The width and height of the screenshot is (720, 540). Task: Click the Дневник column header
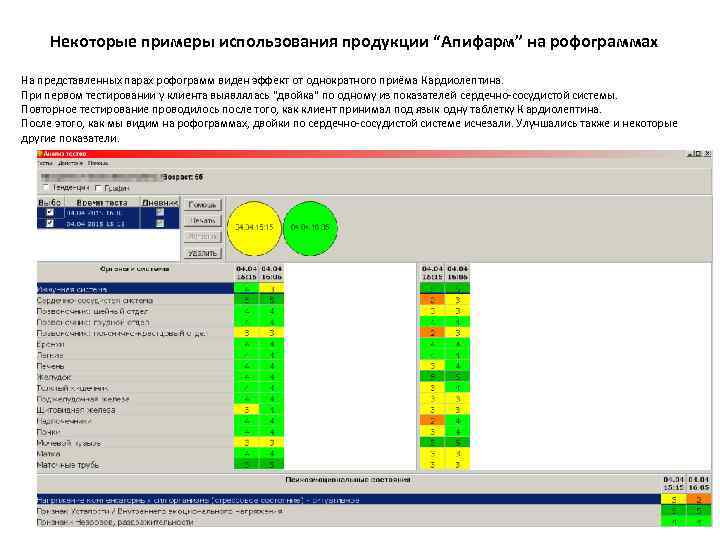[x=159, y=202]
